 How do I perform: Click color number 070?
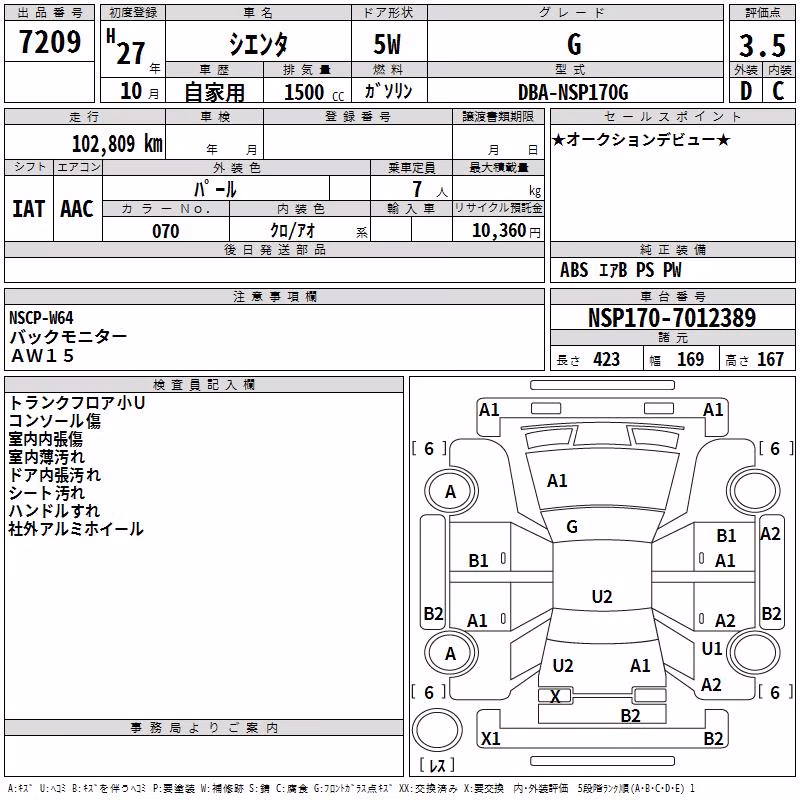tap(166, 231)
